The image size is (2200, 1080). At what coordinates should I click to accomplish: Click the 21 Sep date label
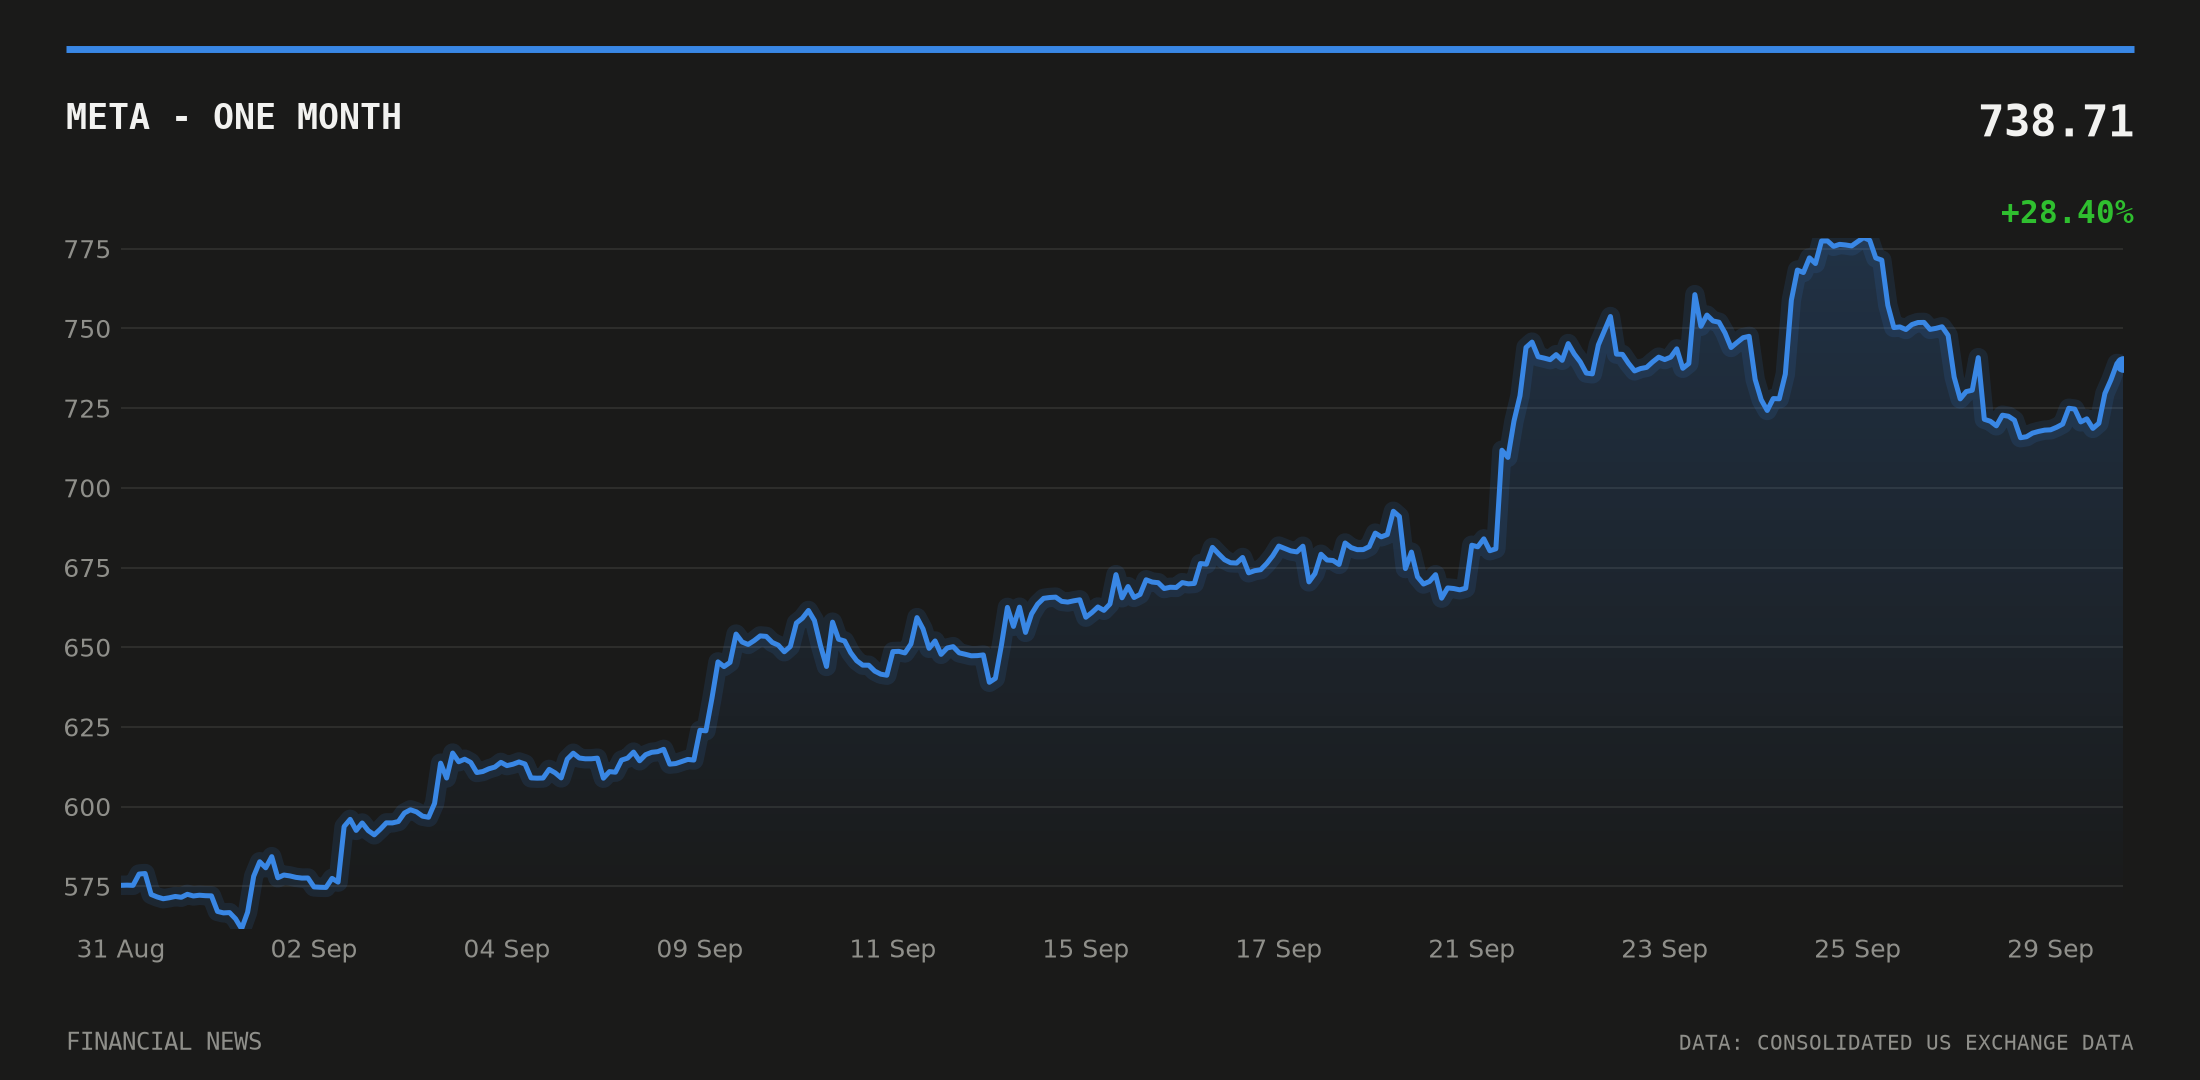1472,949
